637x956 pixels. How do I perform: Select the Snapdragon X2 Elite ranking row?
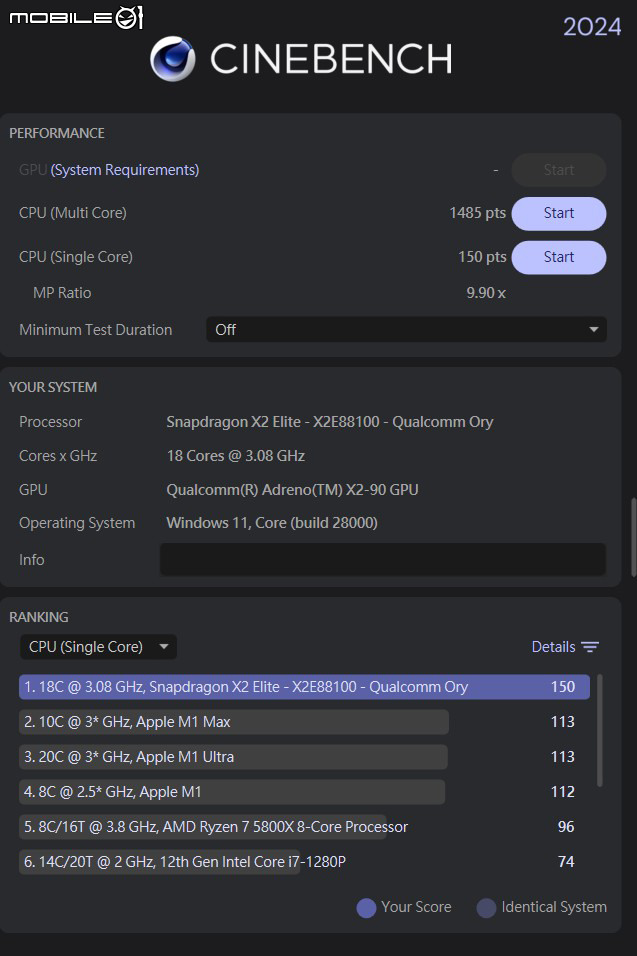point(304,687)
